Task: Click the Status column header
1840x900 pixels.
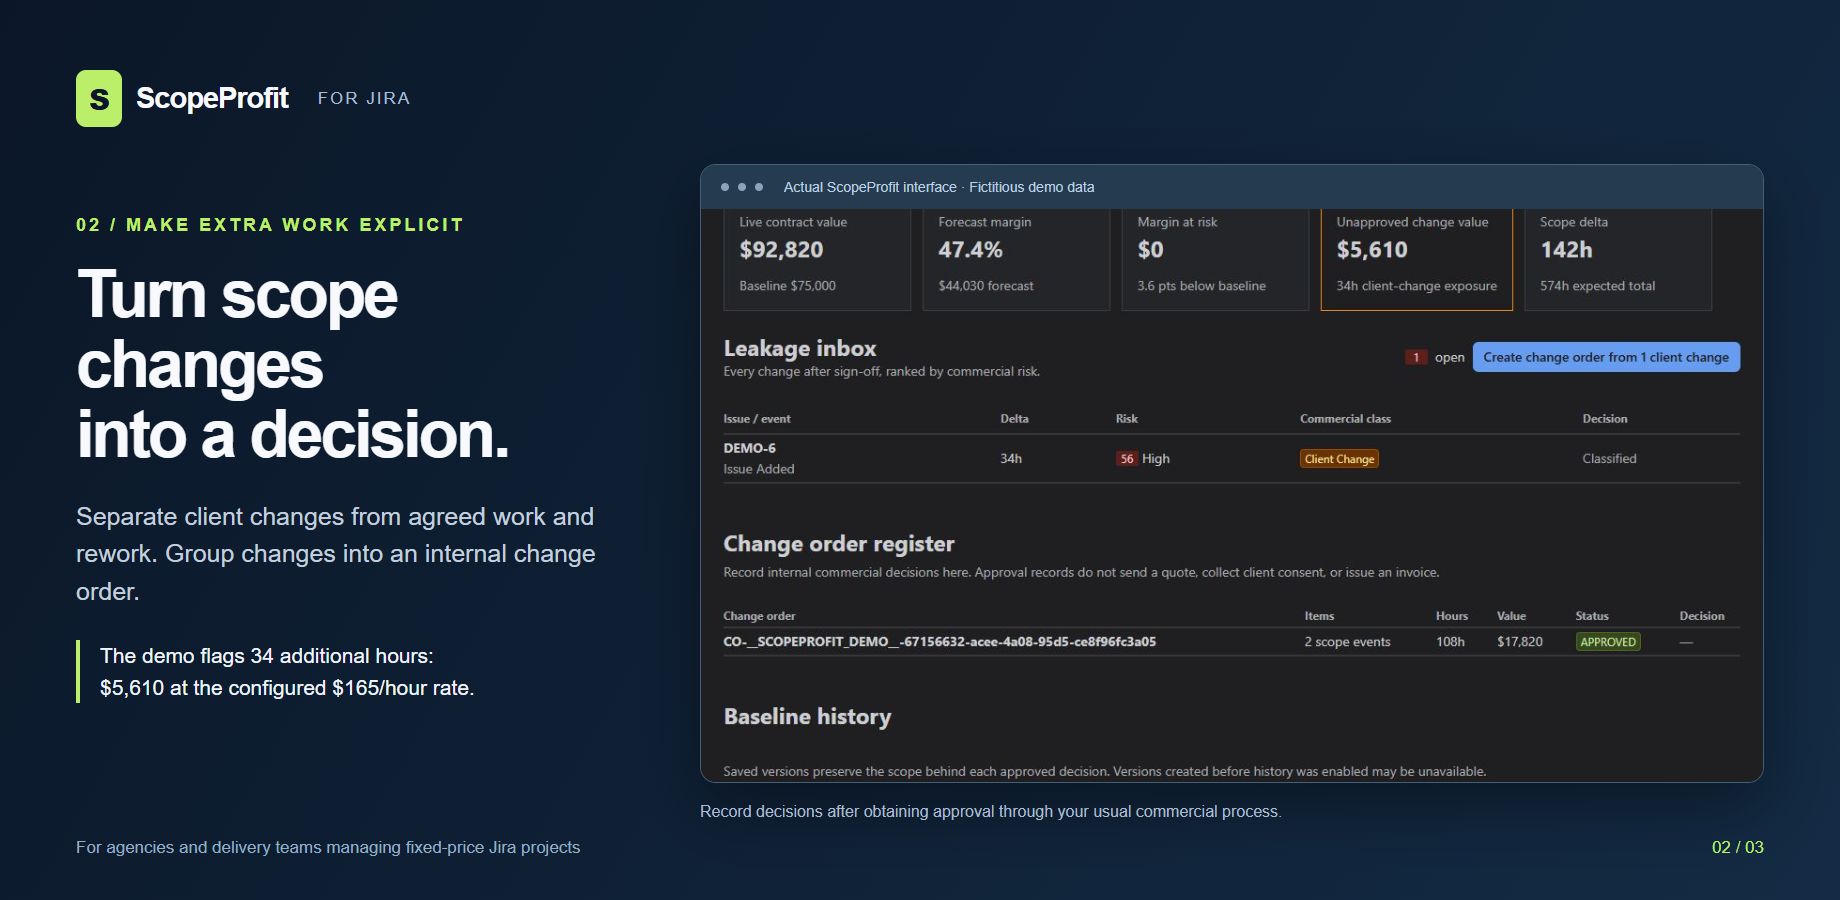Action: coord(1592,616)
